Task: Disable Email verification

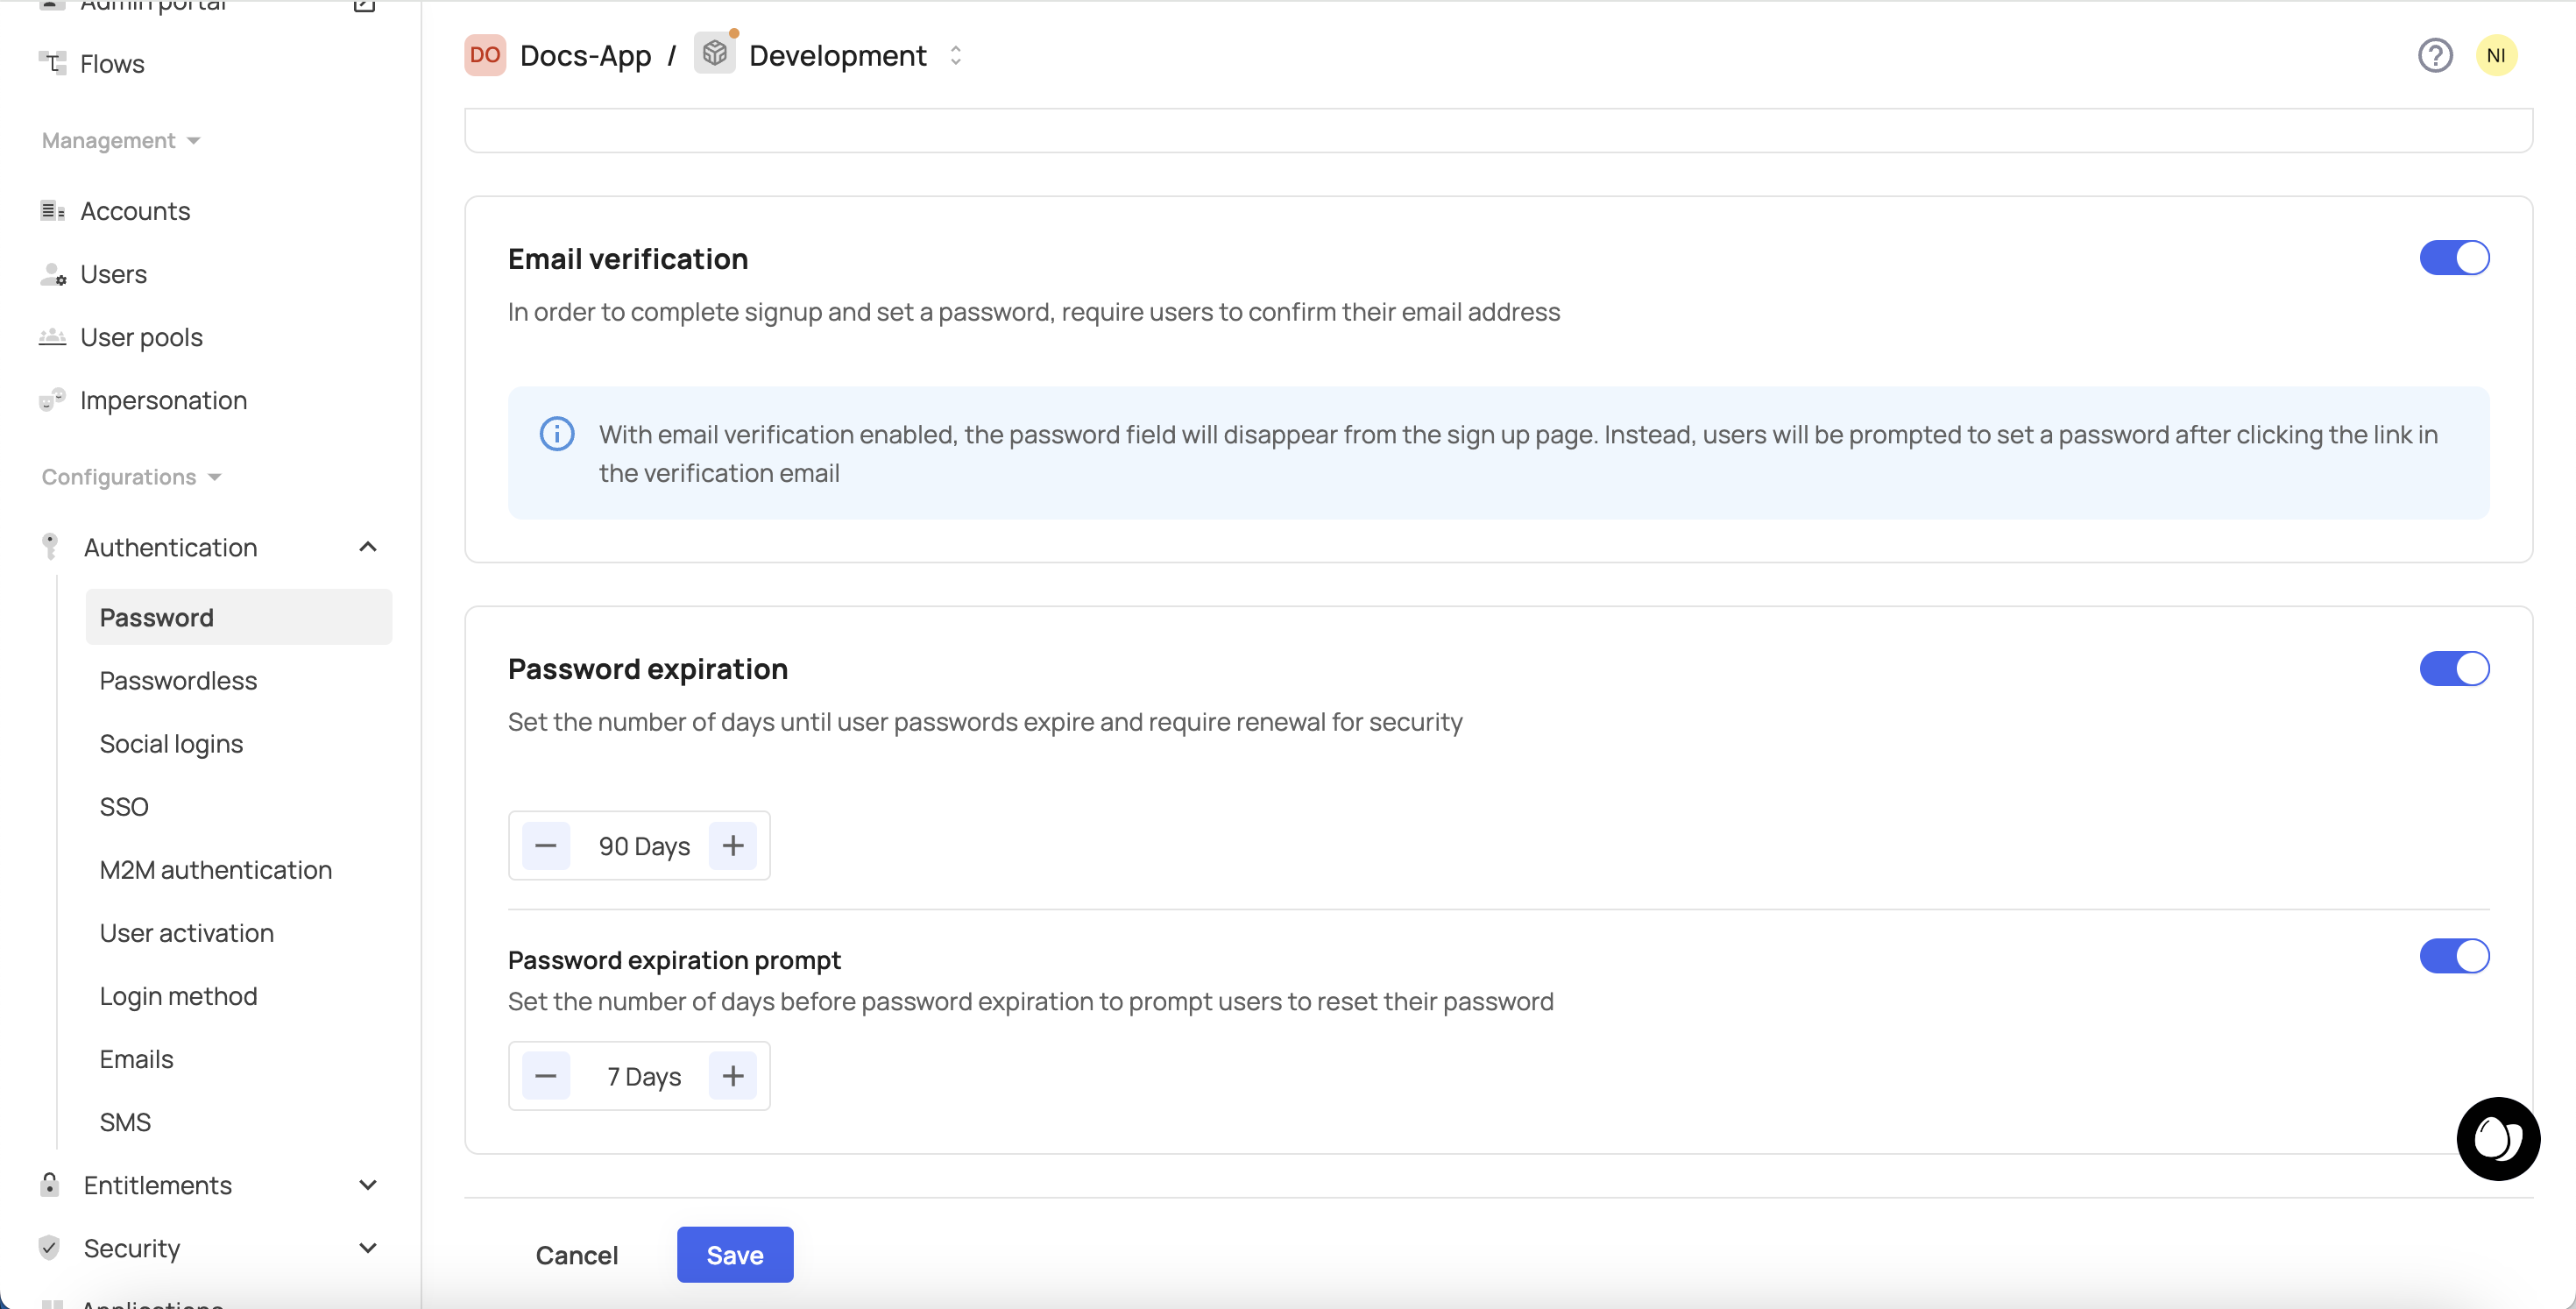Action: click(x=2454, y=257)
